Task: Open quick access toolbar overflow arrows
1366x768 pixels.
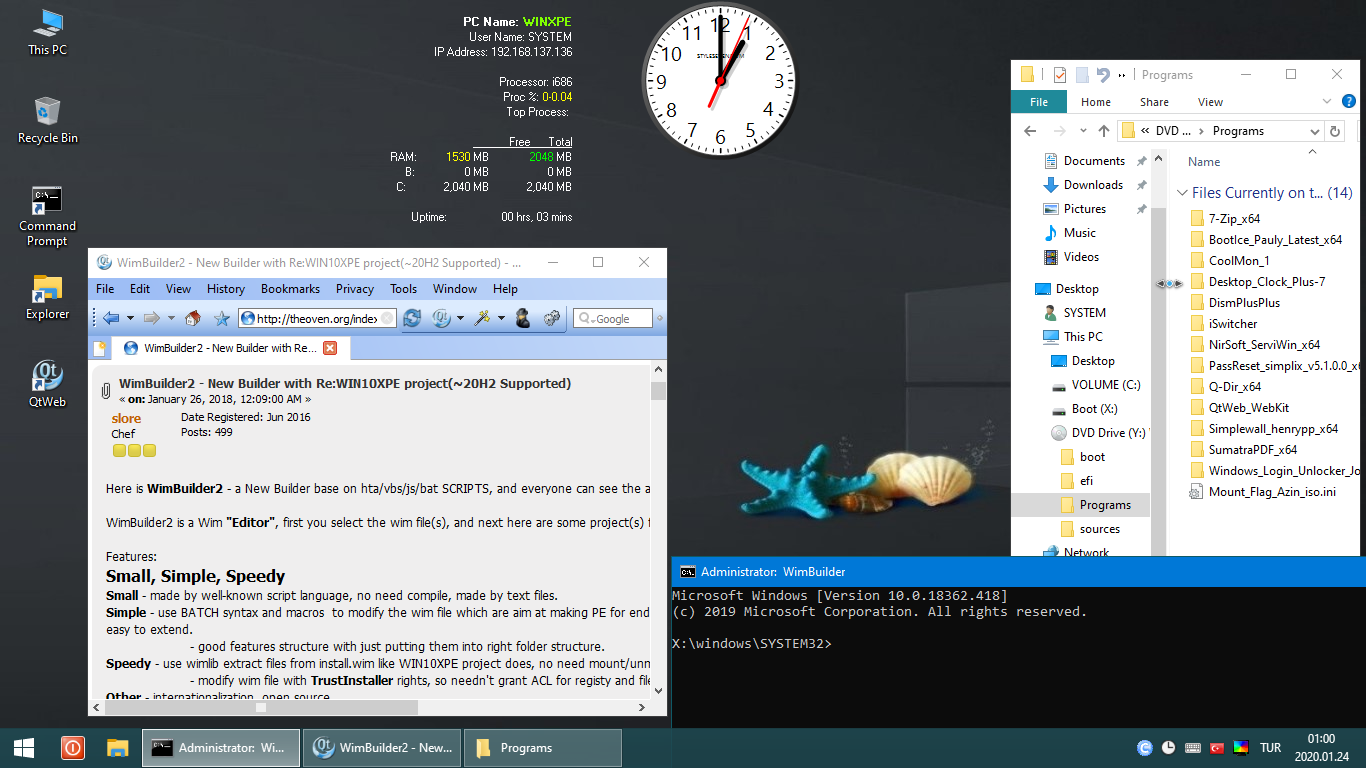Action: (x=1121, y=75)
